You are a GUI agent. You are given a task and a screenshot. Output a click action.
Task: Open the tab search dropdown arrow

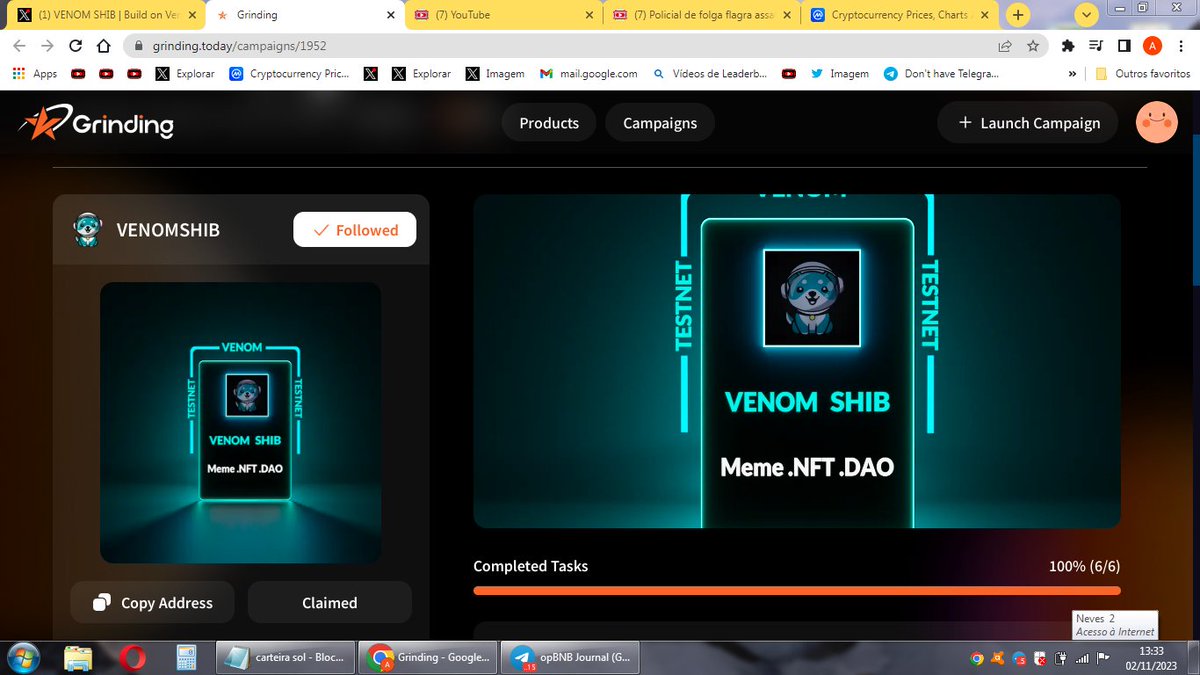coord(1088,15)
